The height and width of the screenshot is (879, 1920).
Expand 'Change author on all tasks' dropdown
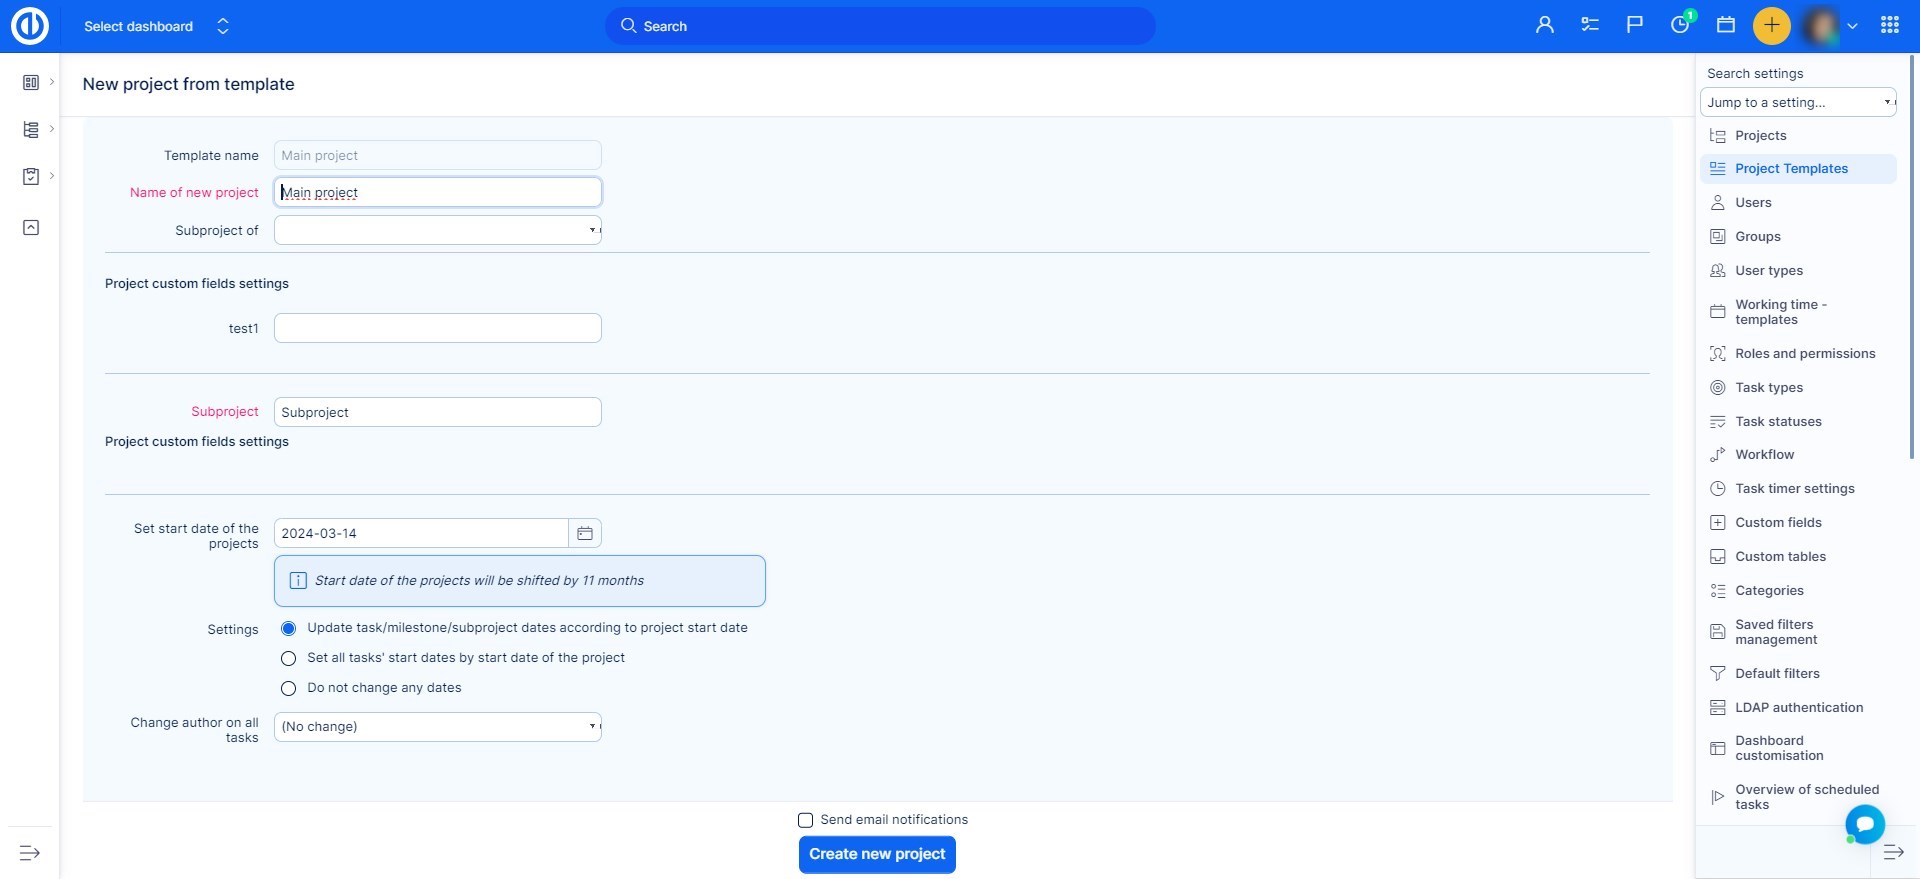point(438,727)
